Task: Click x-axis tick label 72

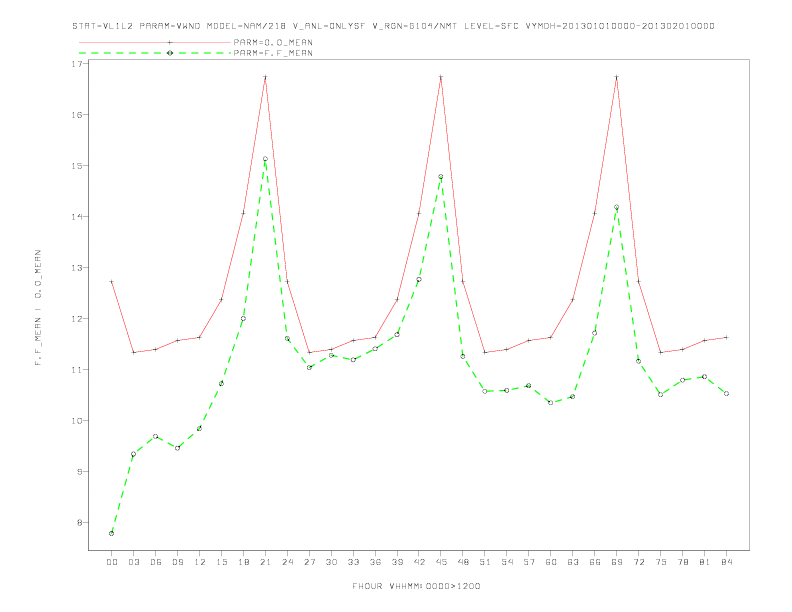Action: (x=639, y=562)
